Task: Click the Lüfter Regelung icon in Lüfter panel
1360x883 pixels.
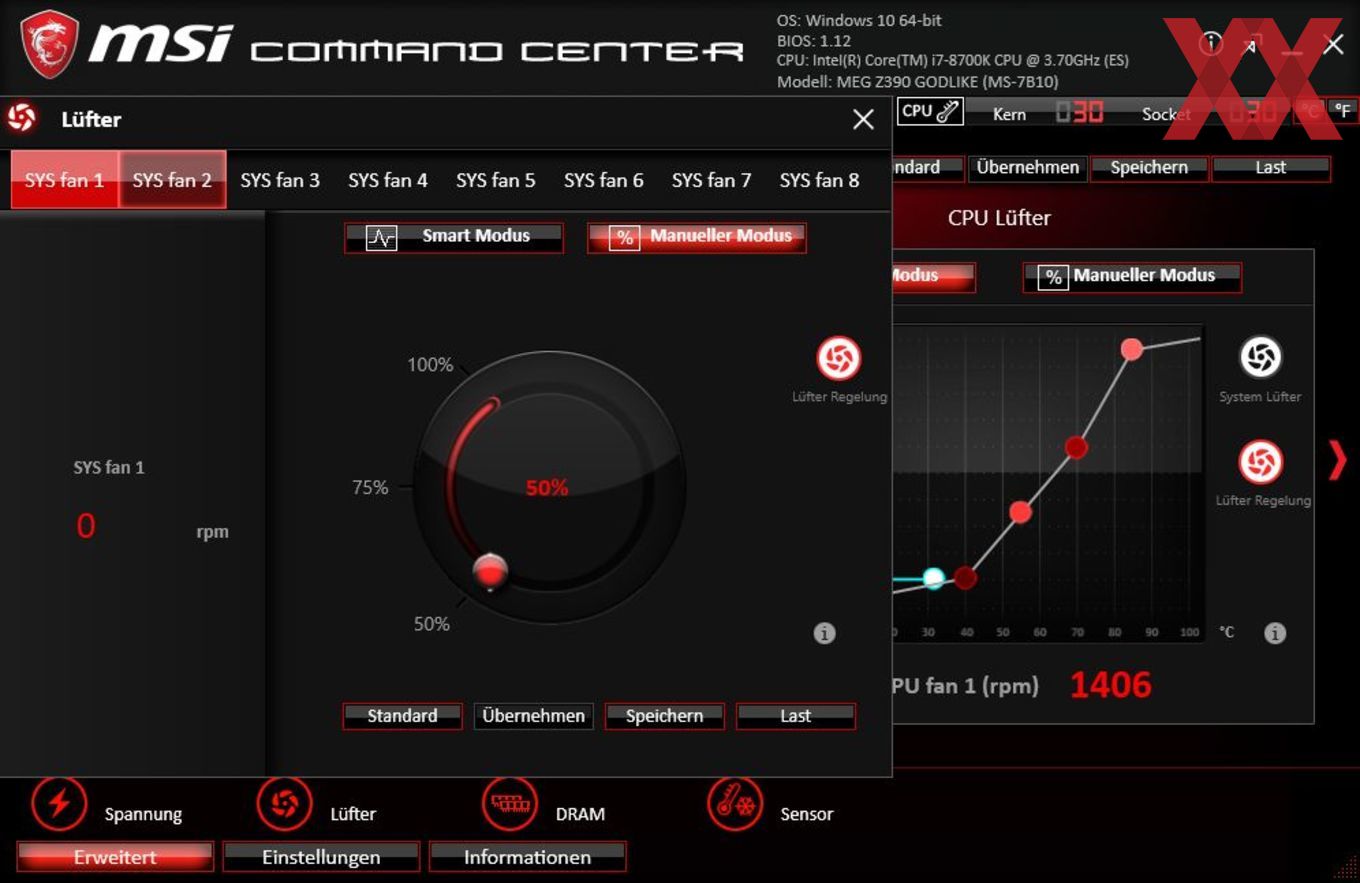Action: (x=839, y=358)
